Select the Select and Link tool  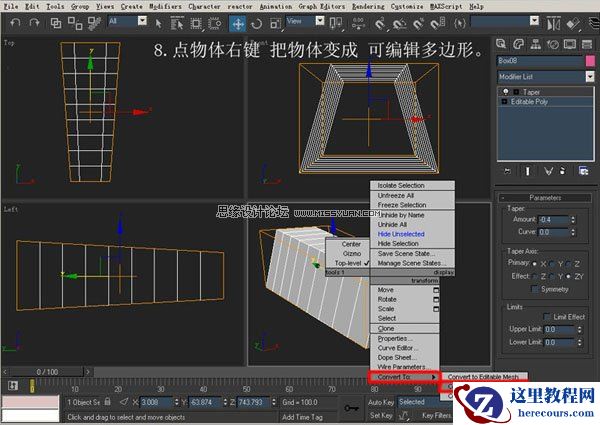(56, 23)
